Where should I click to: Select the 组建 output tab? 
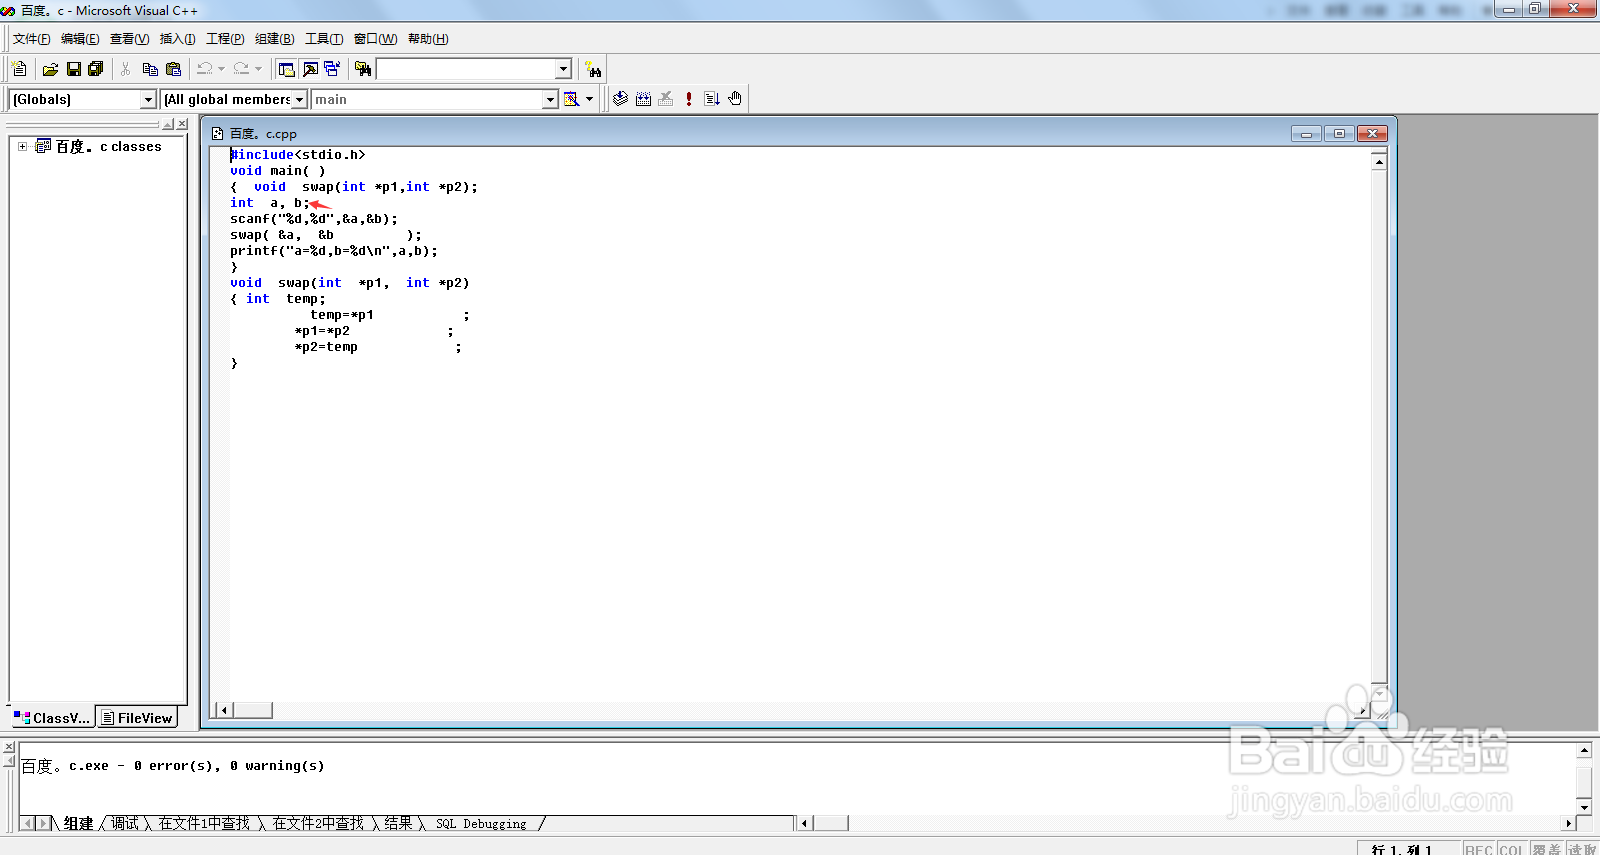[78, 824]
